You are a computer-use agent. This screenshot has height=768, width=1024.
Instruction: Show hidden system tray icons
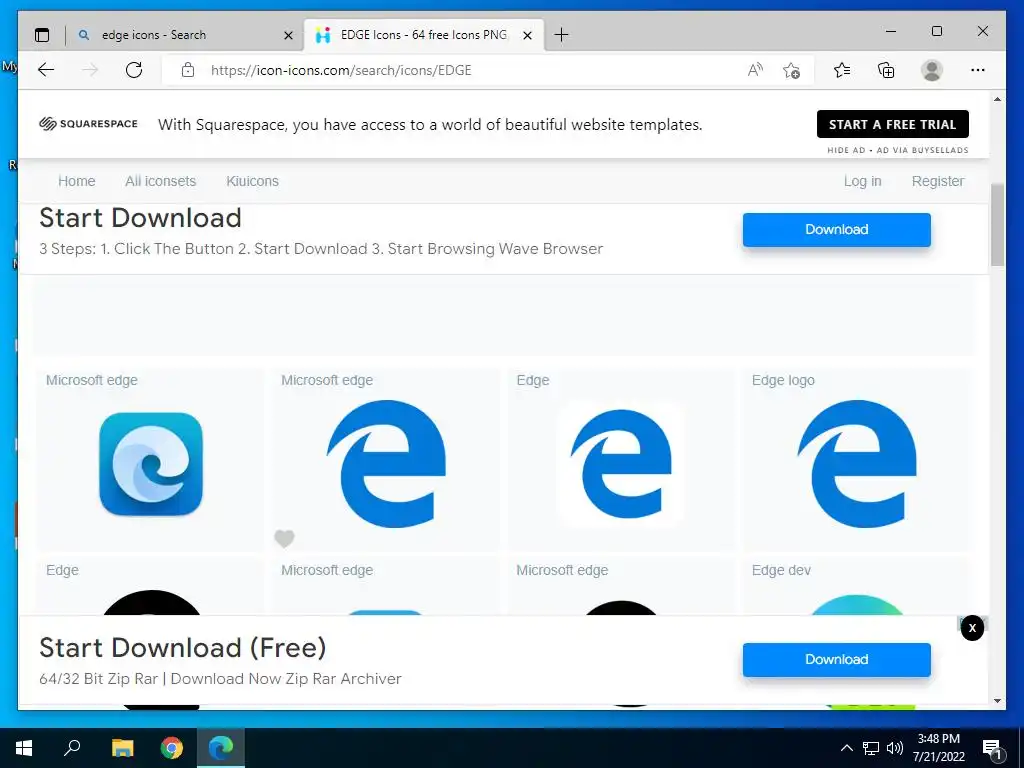pyautogui.click(x=846, y=748)
